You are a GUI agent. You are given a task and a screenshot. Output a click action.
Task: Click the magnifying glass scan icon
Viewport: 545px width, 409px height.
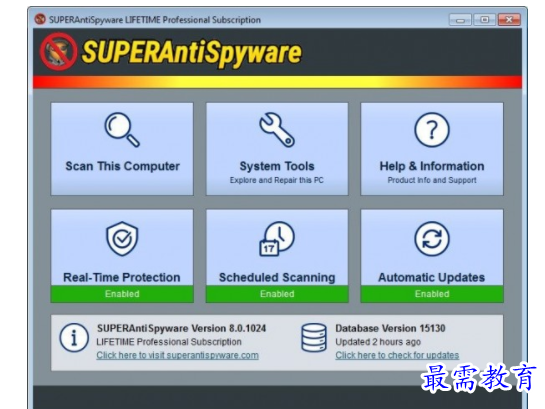(122, 130)
